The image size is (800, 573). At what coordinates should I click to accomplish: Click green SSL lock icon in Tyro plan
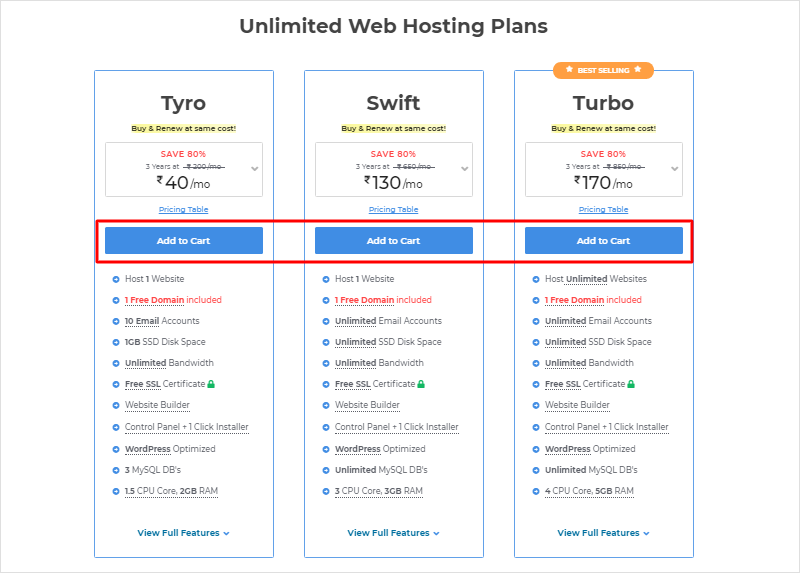pyautogui.click(x=212, y=384)
